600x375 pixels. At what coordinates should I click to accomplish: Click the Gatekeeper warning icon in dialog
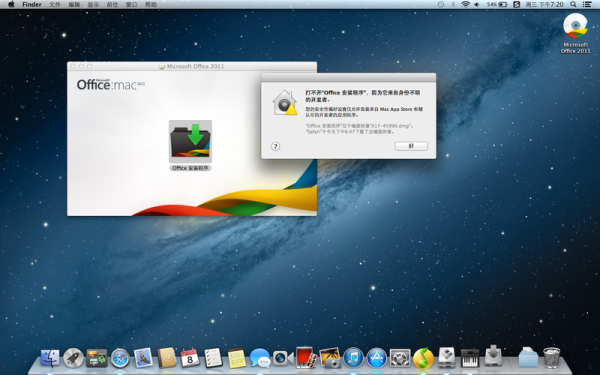285,103
